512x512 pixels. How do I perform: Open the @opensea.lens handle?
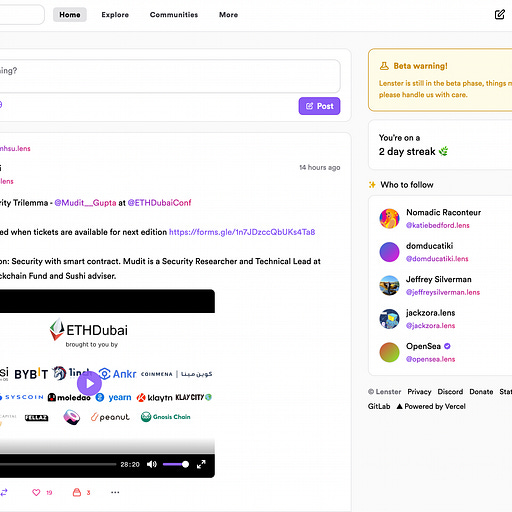(x=430, y=359)
